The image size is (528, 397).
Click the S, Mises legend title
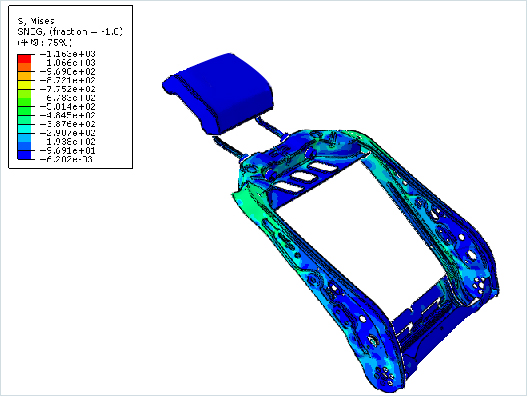(x=36, y=21)
